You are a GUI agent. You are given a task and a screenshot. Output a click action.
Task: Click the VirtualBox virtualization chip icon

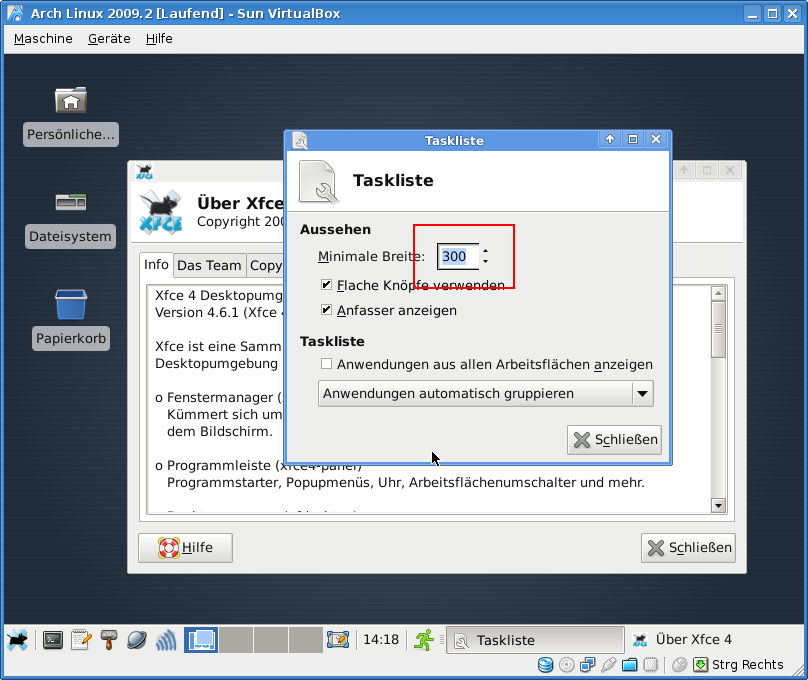pyautogui.click(x=651, y=665)
